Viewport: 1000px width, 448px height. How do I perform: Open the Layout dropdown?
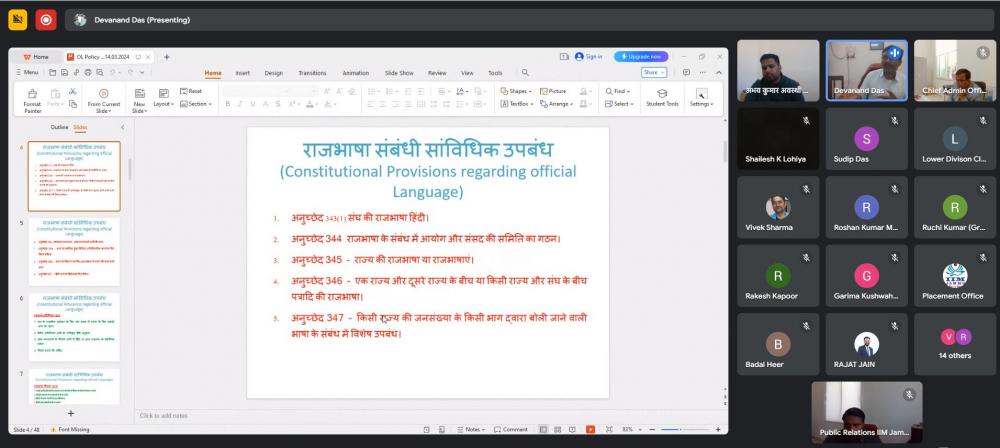coord(163,104)
